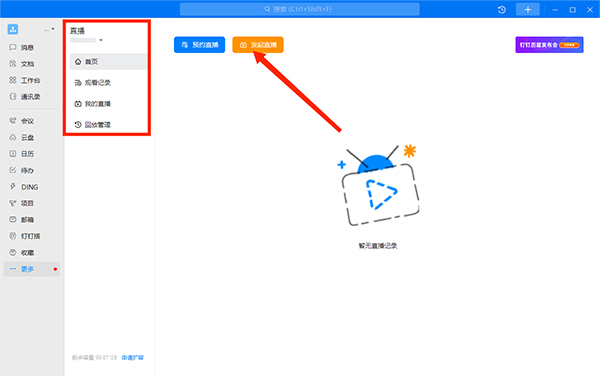Open 工作台 workbench
The image size is (600, 376).
[x=24, y=80]
